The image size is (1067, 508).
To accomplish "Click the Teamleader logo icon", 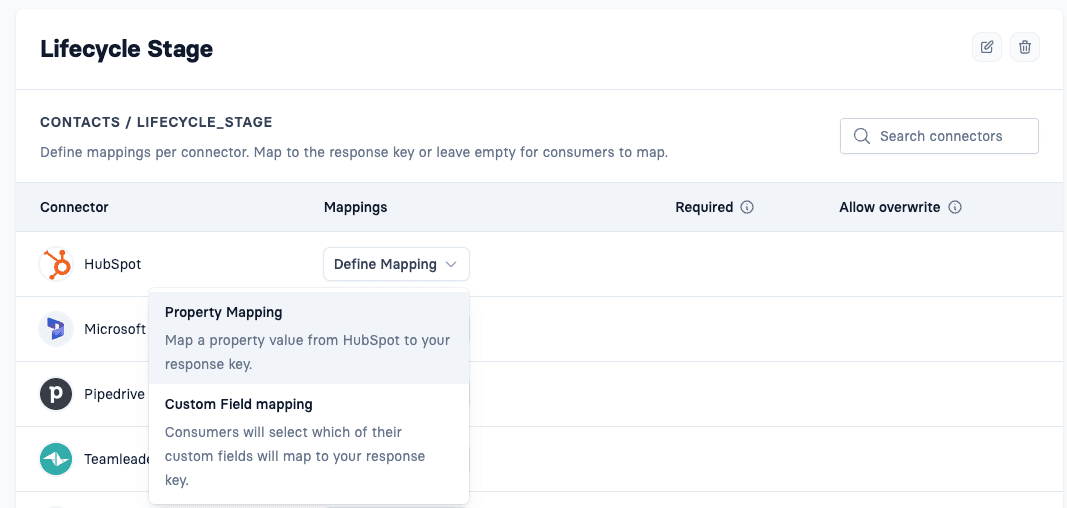I will click(56, 459).
